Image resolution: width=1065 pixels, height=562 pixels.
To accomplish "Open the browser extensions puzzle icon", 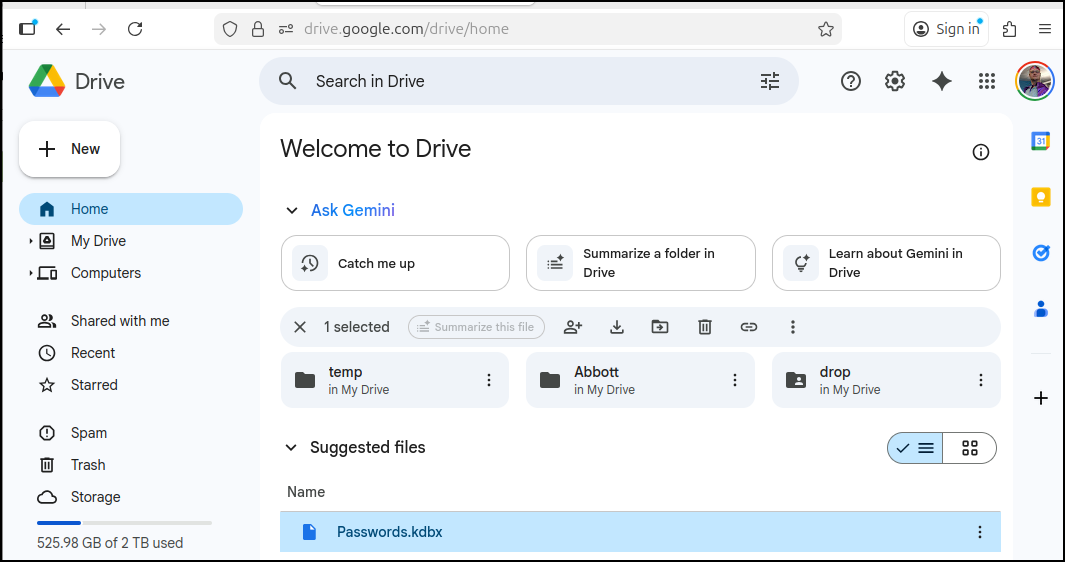I will (1009, 29).
